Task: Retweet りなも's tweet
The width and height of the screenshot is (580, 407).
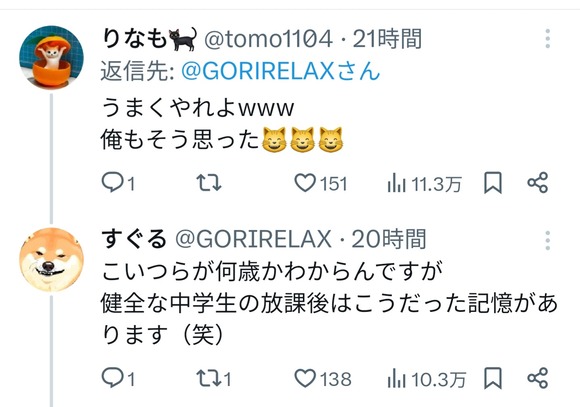Action: 209,183
